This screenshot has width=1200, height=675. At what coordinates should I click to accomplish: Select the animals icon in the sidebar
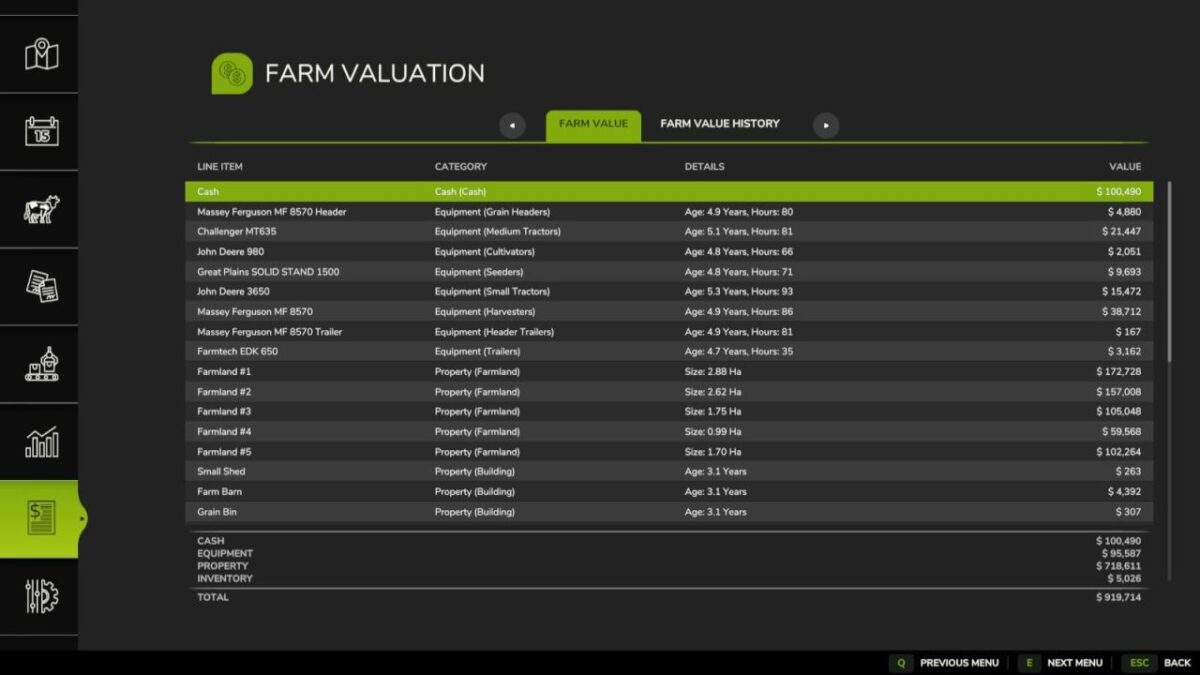pyautogui.click(x=39, y=208)
